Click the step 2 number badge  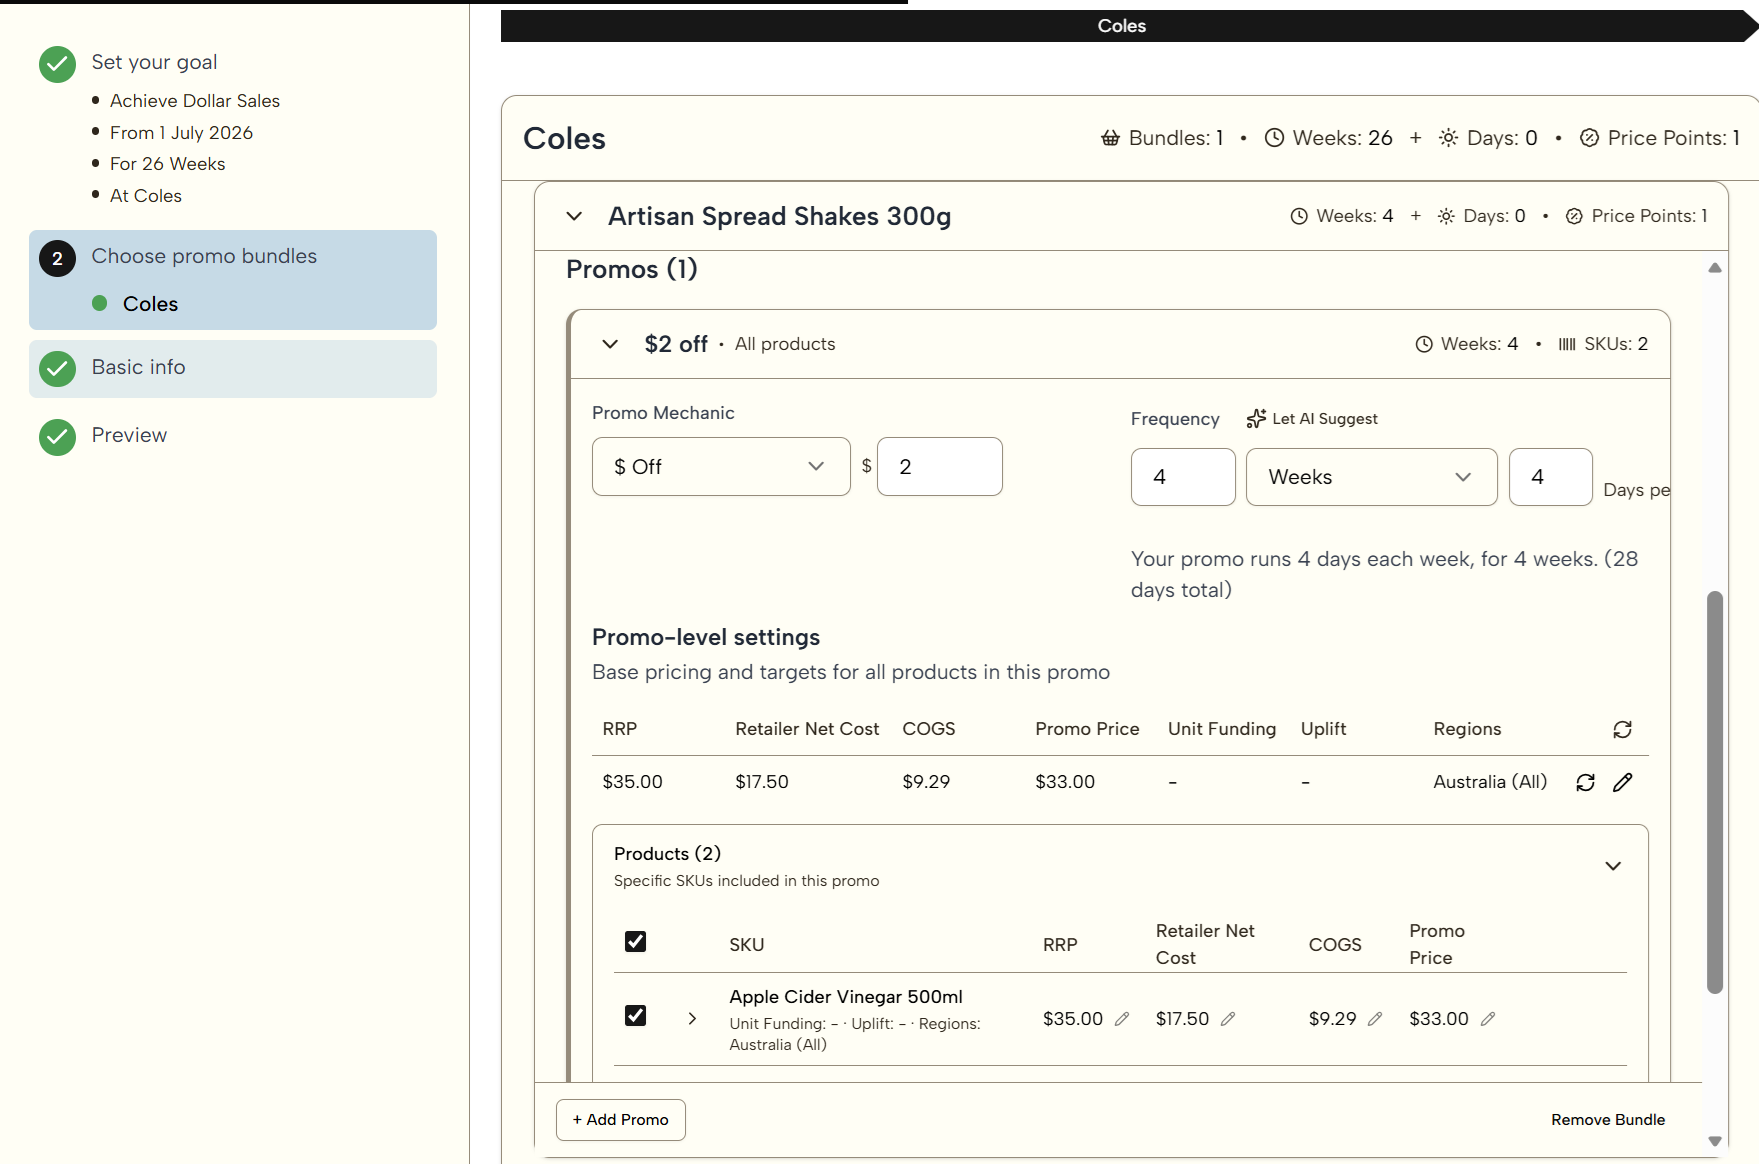[57, 258]
